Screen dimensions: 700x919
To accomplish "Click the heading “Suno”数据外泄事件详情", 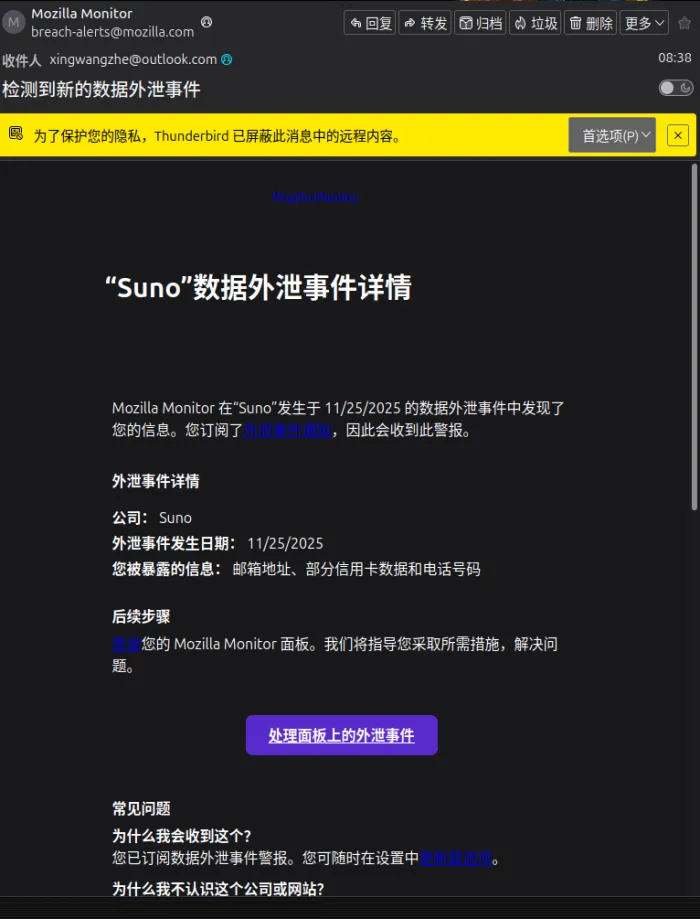I will point(259,287).
